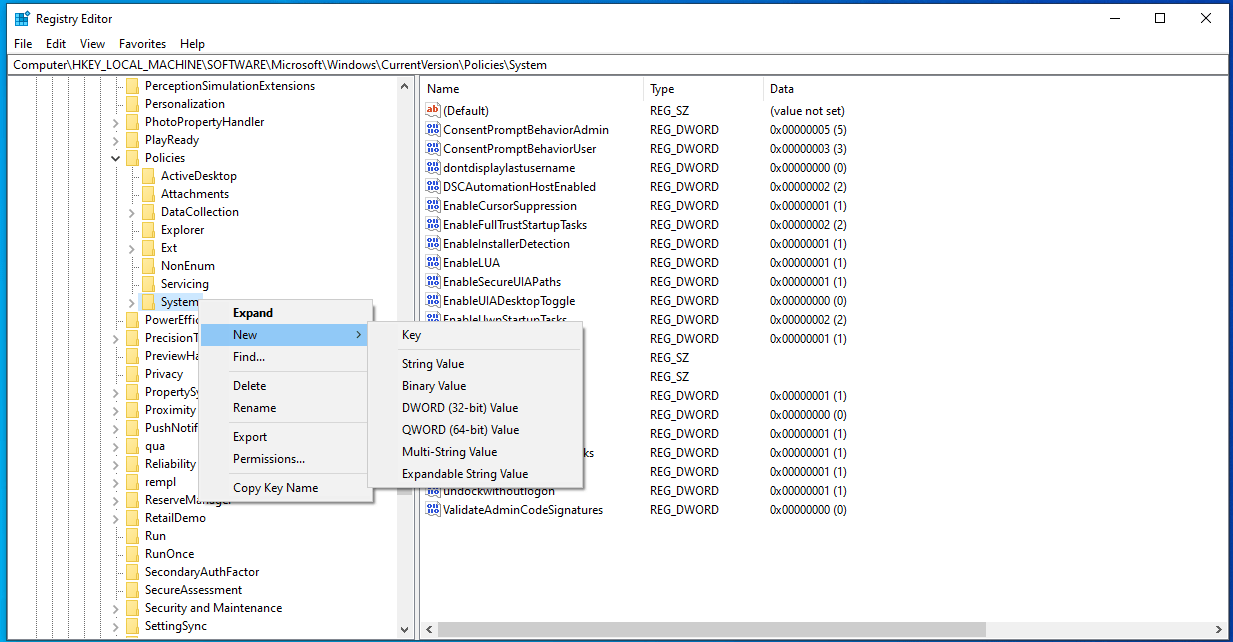Collapse the Policies key
1233x642 pixels.
(116, 158)
